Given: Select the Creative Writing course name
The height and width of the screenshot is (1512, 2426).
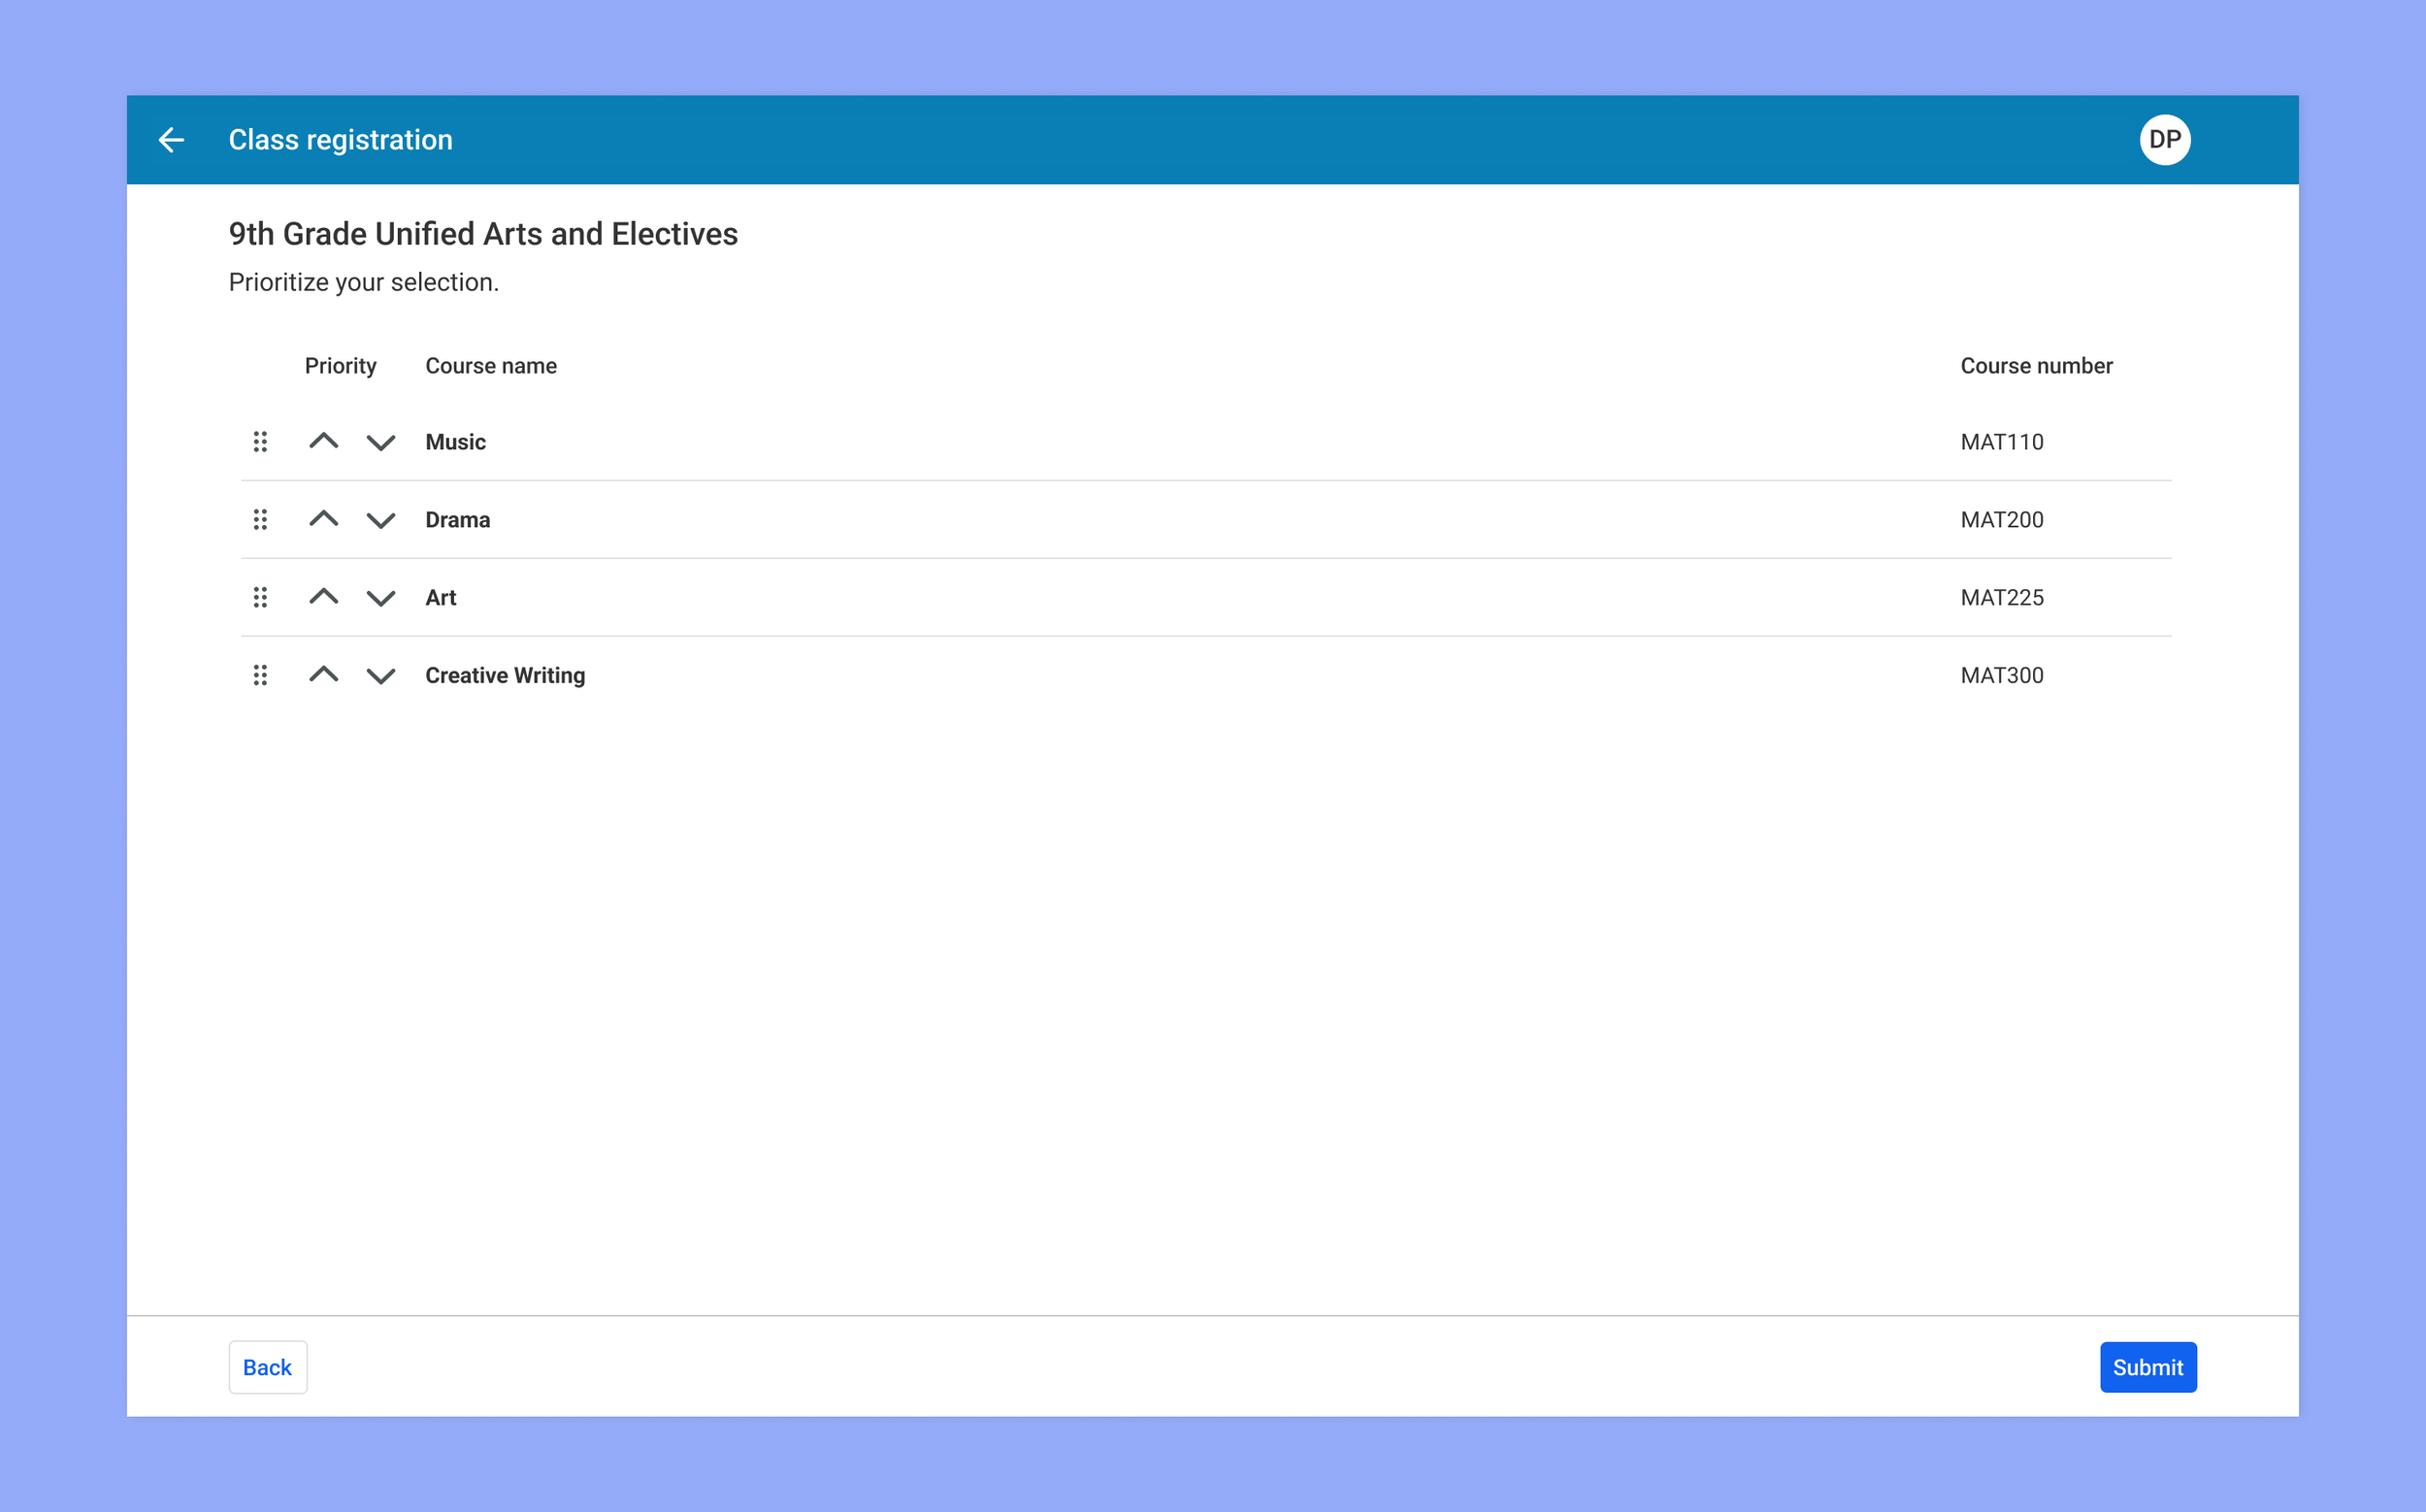Looking at the screenshot, I should pos(505,676).
